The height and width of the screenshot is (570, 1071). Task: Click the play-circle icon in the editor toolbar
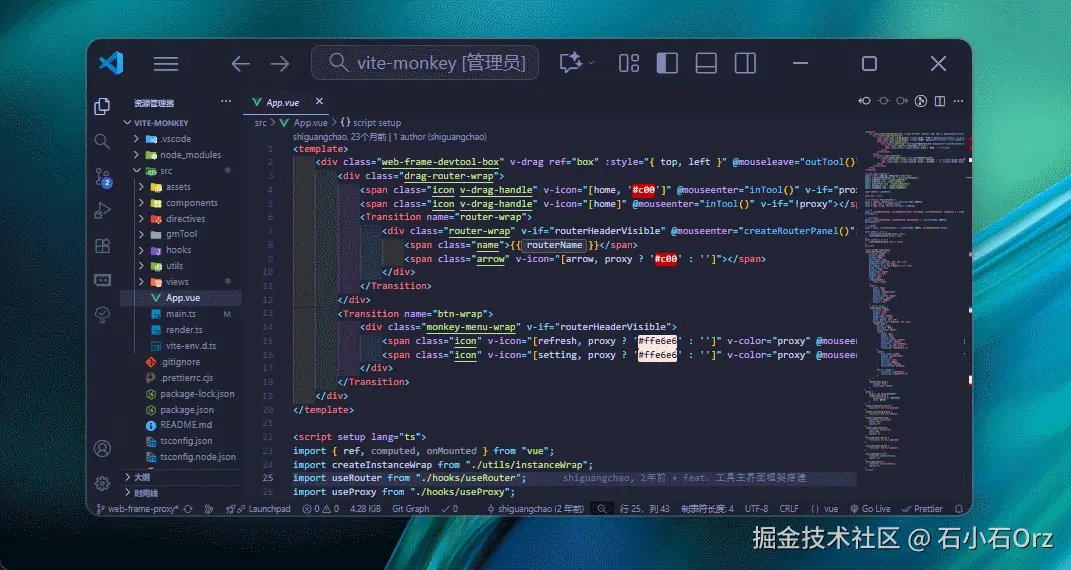pyautogui.click(x=921, y=101)
